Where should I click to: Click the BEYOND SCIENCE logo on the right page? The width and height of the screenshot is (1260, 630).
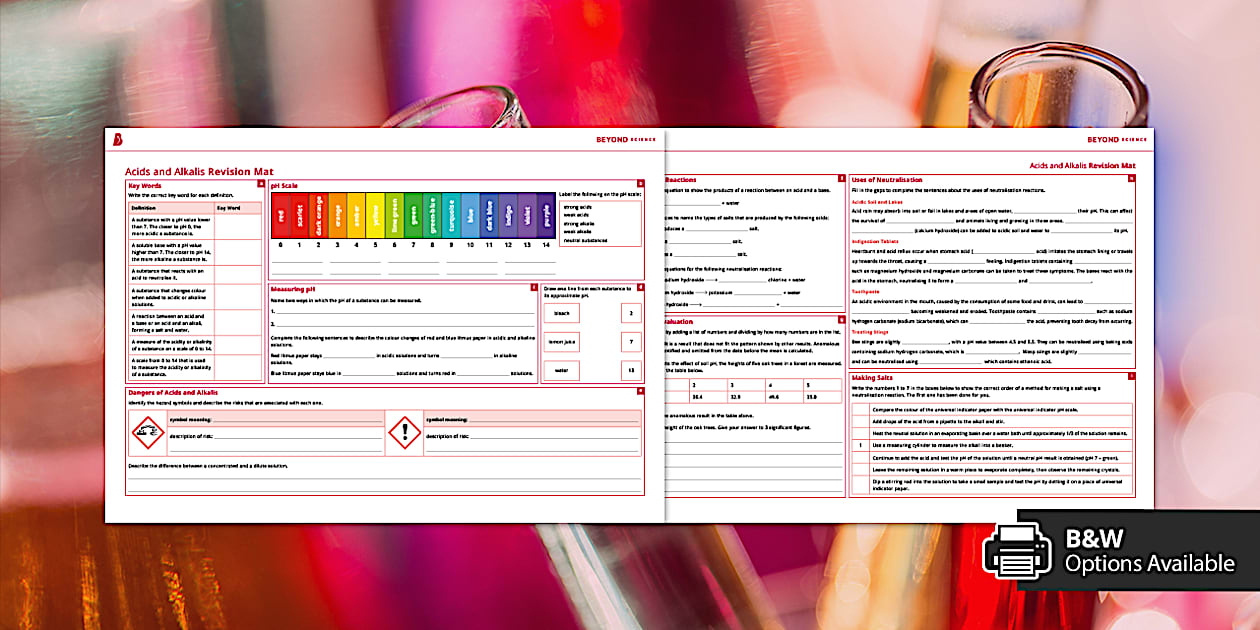(1116, 140)
